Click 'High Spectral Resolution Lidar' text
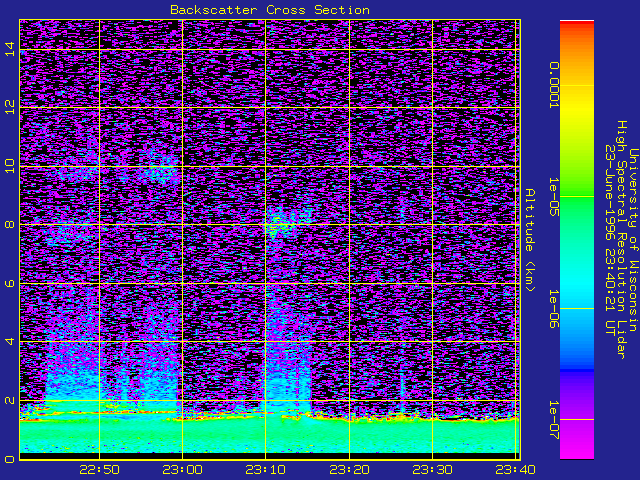Image resolution: width=640 pixels, height=480 pixels. pyautogui.click(x=621, y=240)
